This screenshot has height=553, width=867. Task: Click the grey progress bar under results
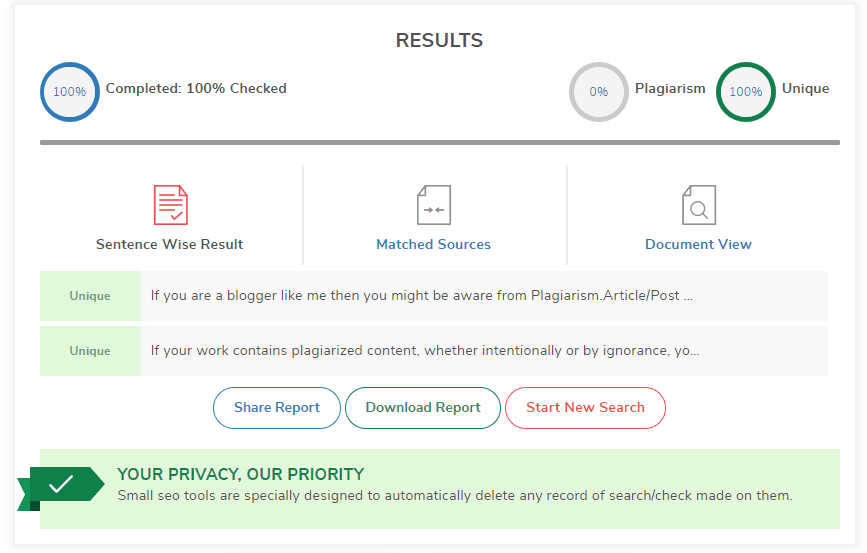pyautogui.click(x=440, y=143)
